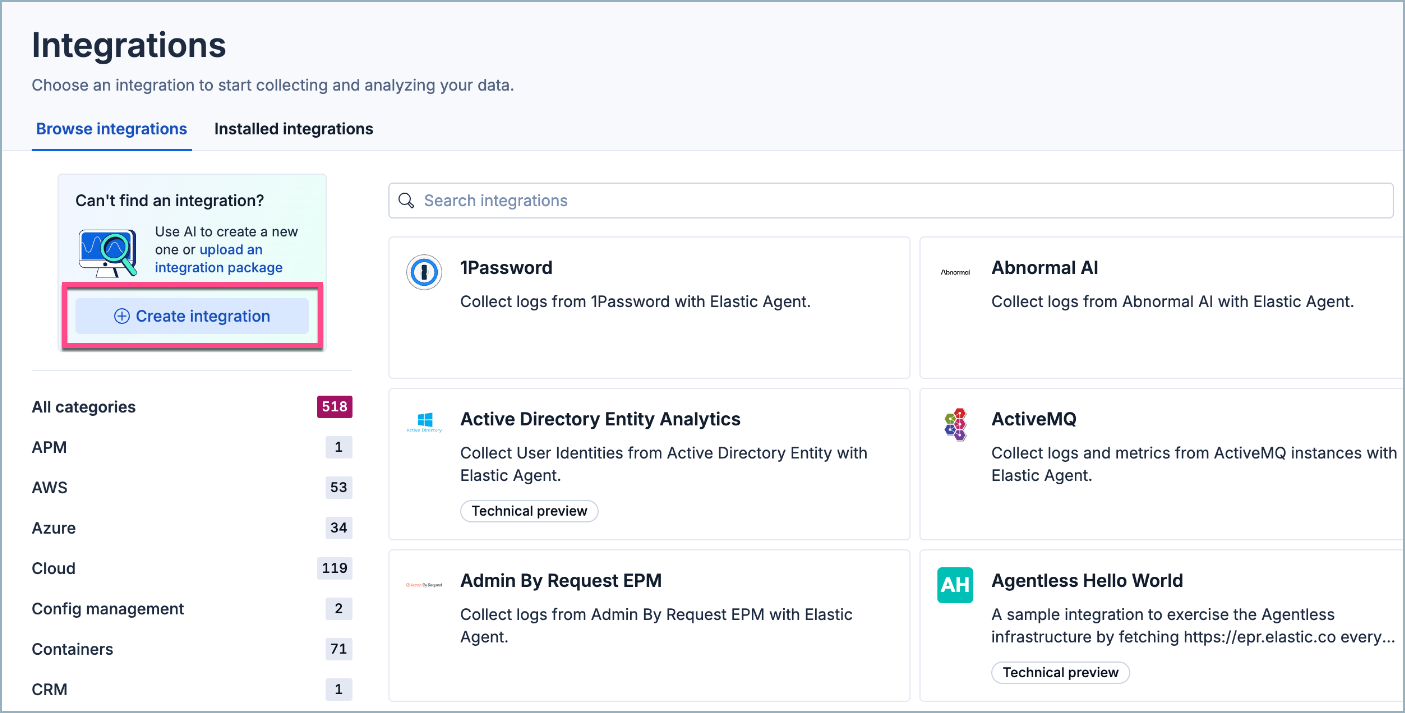The width and height of the screenshot is (1405, 713).
Task: Click the monitor with magnifier illustration
Action: click(x=109, y=252)
